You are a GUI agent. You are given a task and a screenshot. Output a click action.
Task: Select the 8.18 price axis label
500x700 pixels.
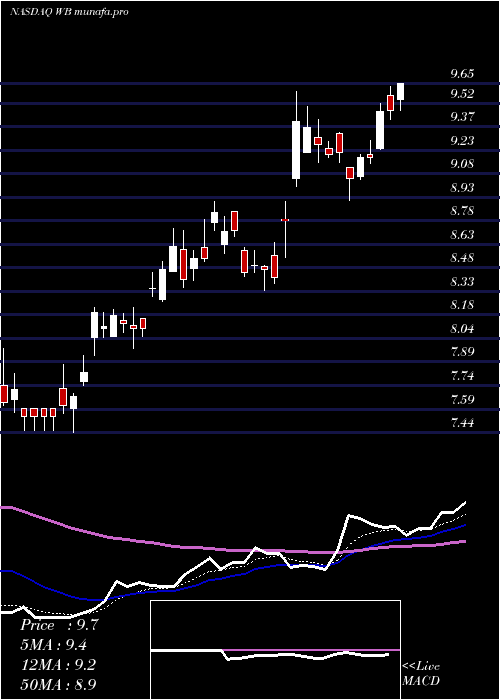pos(462,305)
